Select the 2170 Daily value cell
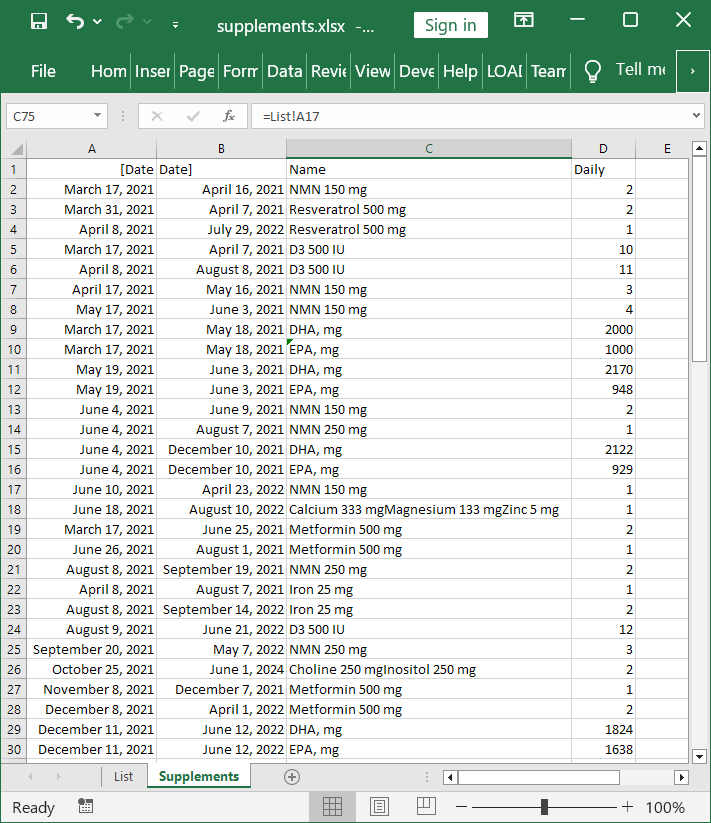The width and height of the screenshot is (711, 823). pos(603,370)
